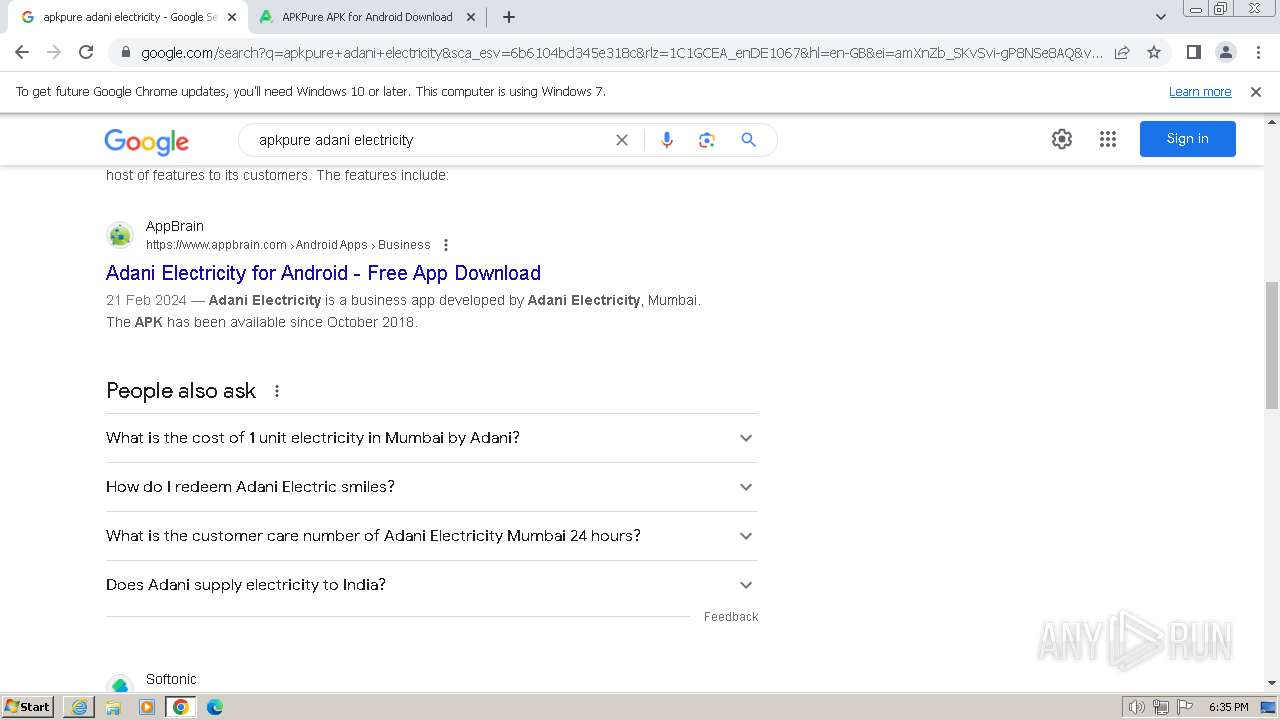
Task: Open network status in system tray
Action: tap(1161, 707)
